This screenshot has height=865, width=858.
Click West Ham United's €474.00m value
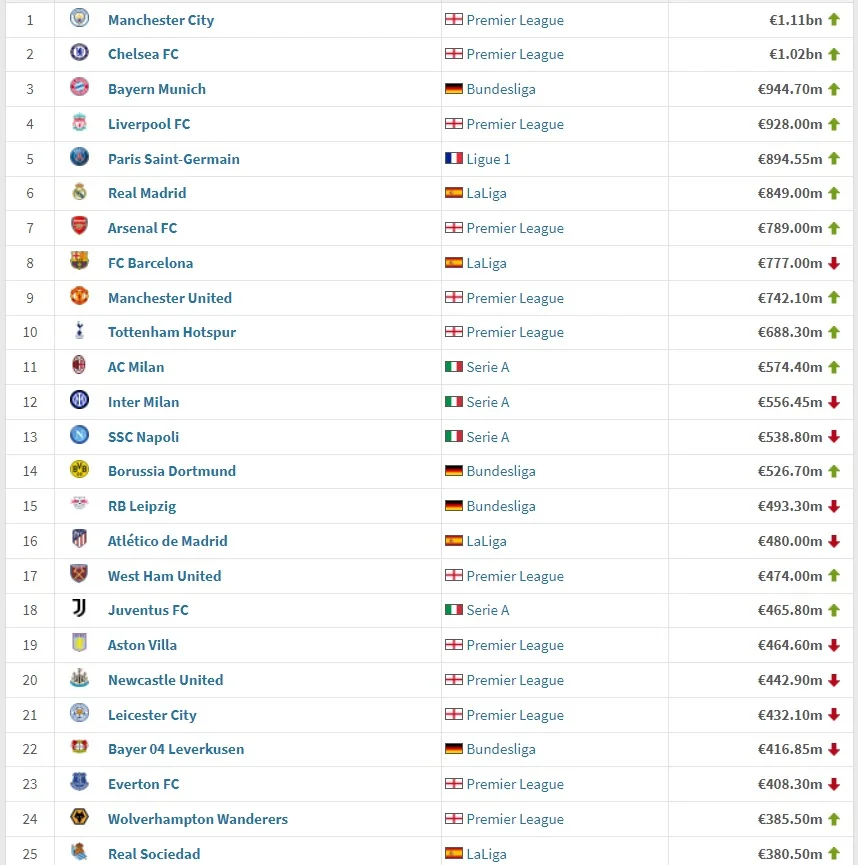click(789, 576)
